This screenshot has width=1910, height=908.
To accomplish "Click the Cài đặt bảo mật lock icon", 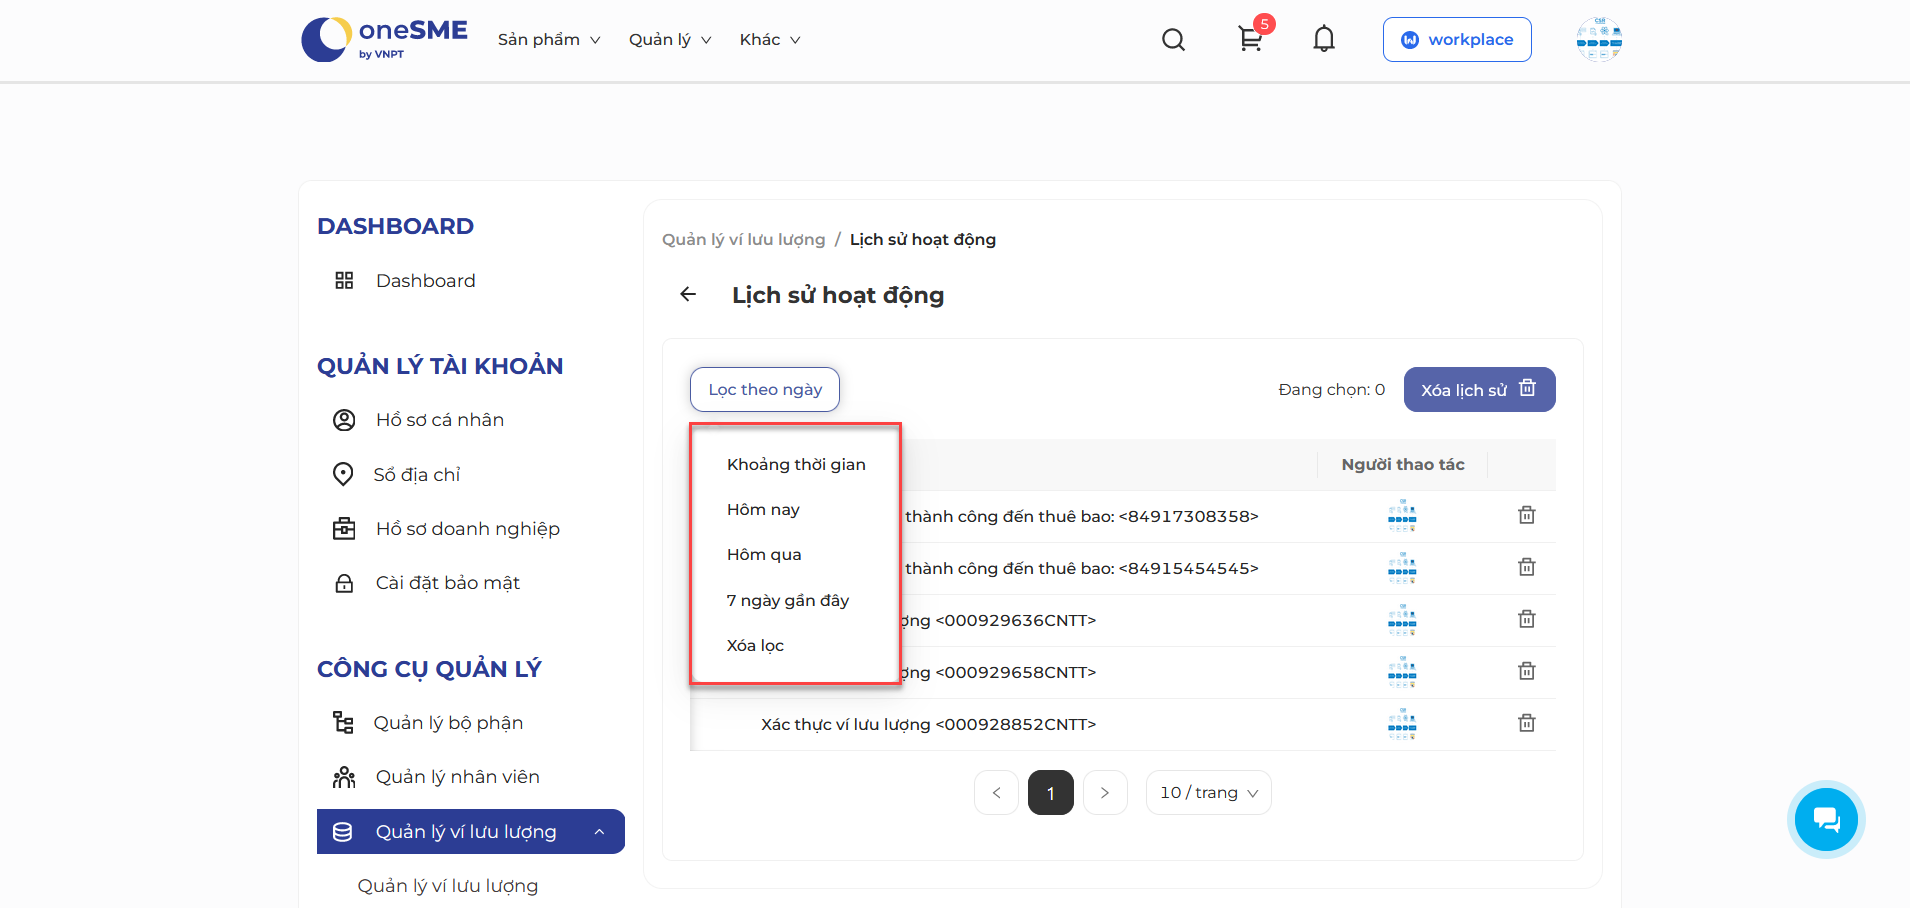I will pos(344,583).
